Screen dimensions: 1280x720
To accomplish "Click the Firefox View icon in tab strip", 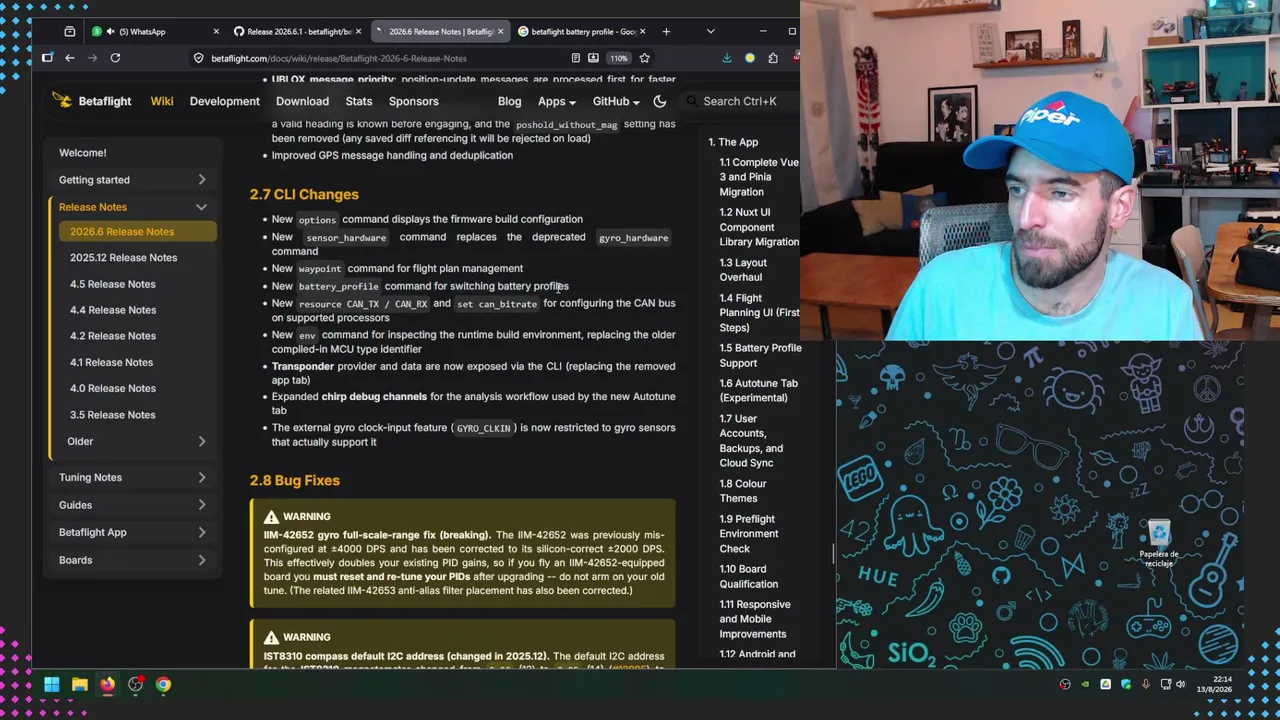I will 69,31.
